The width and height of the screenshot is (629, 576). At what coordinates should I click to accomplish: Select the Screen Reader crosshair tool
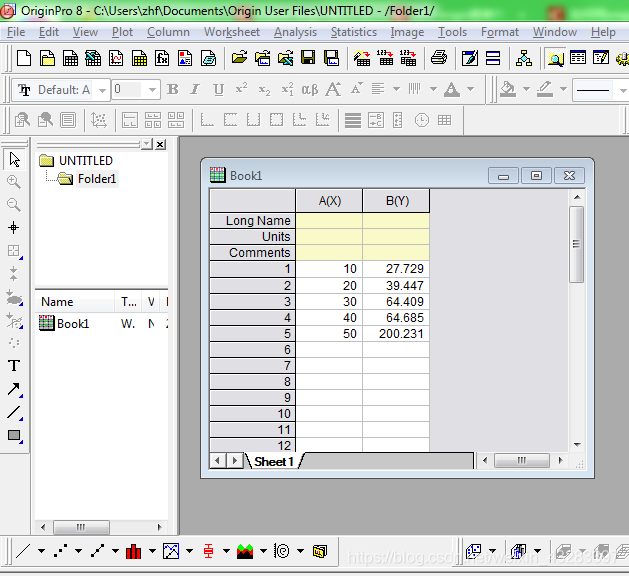(14, 227)
